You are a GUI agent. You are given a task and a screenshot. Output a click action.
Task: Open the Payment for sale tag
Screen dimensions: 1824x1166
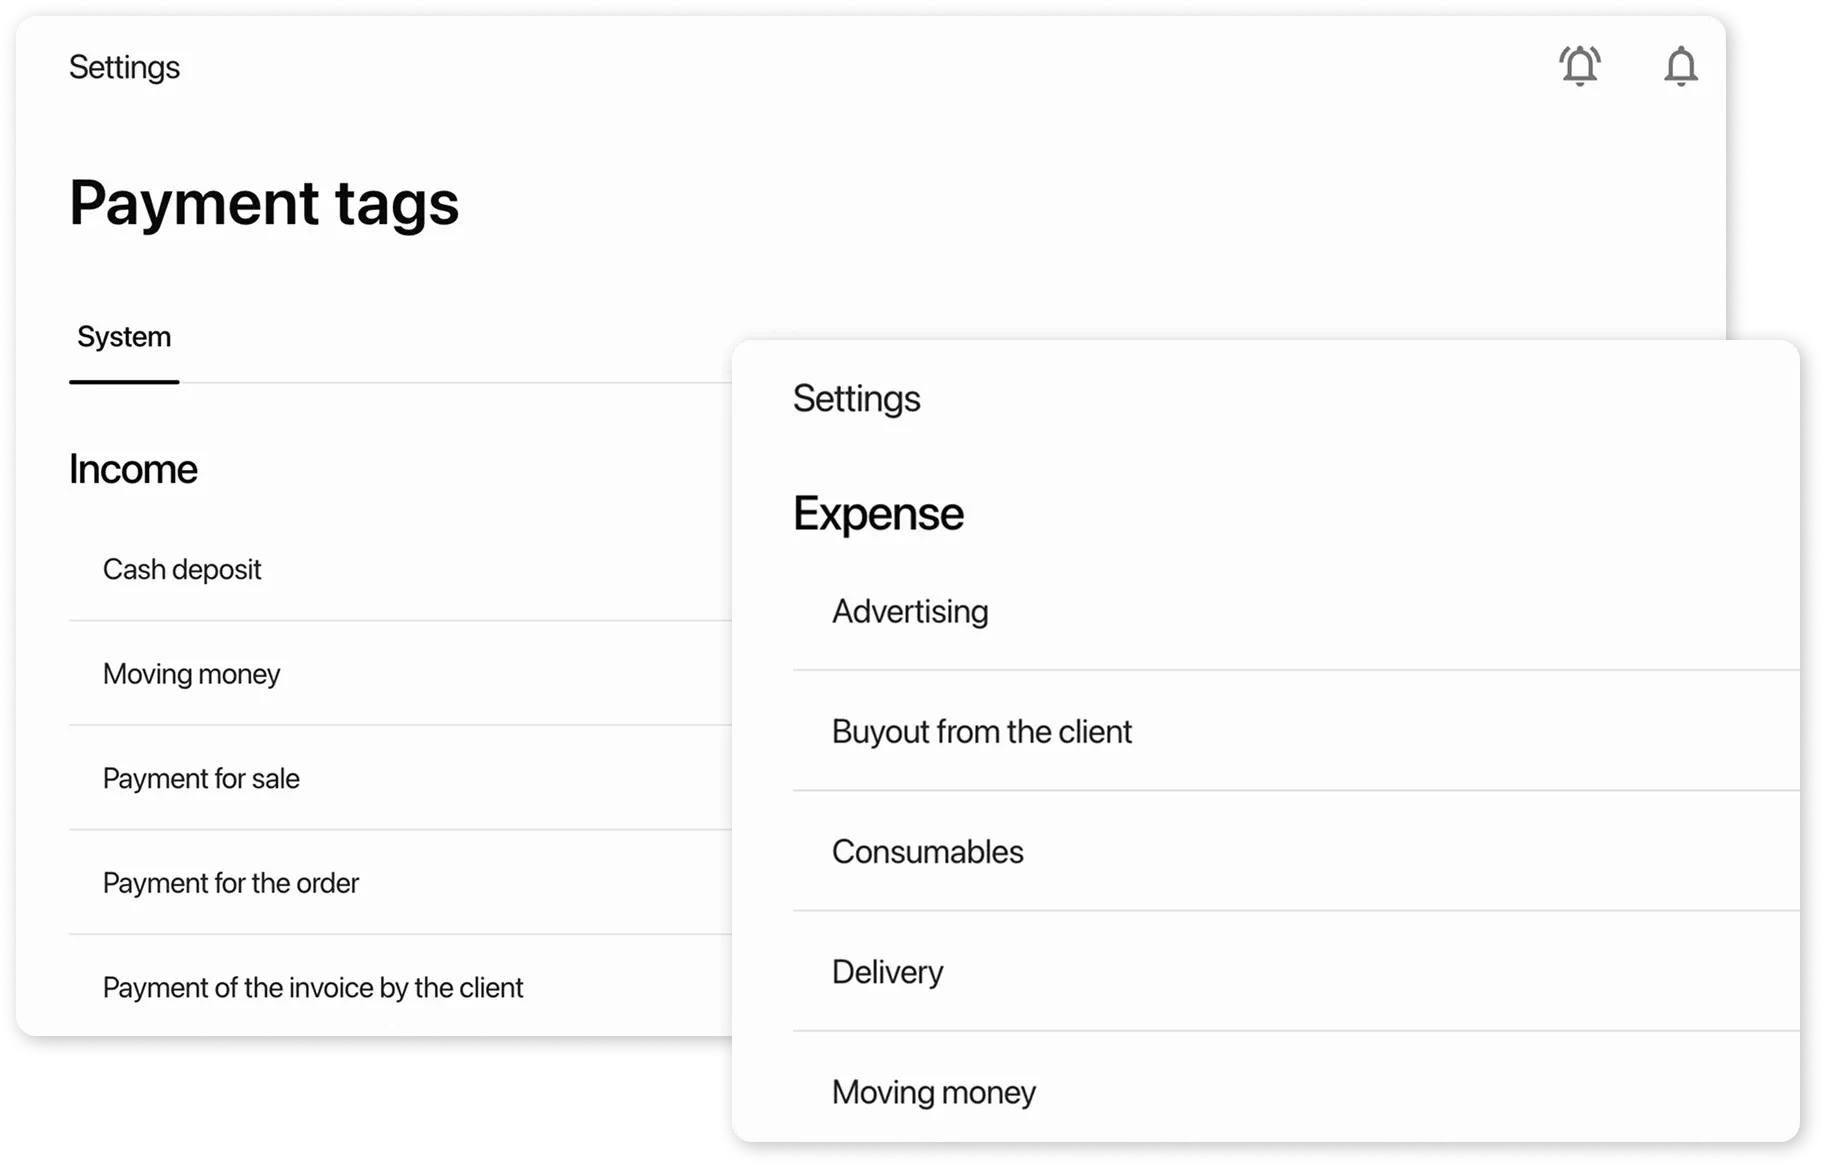(201, 779)
